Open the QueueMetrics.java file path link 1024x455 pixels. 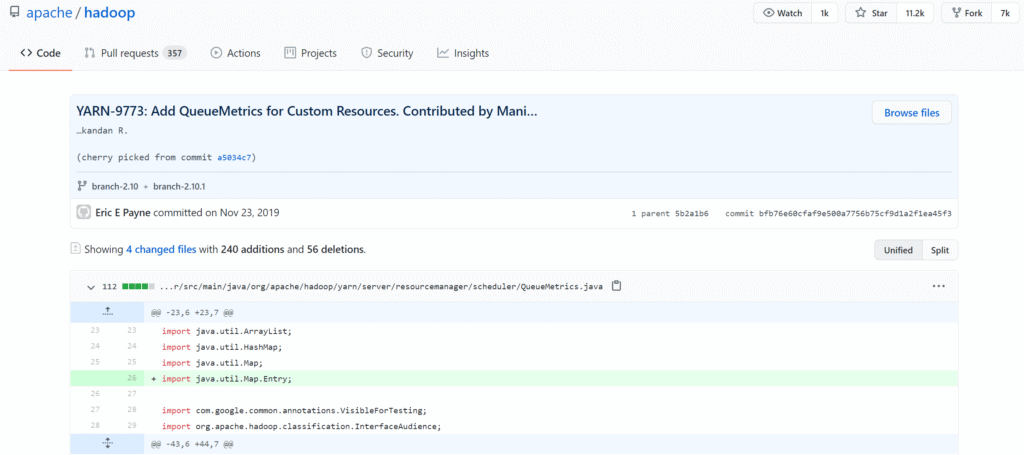tap(381, 287)
